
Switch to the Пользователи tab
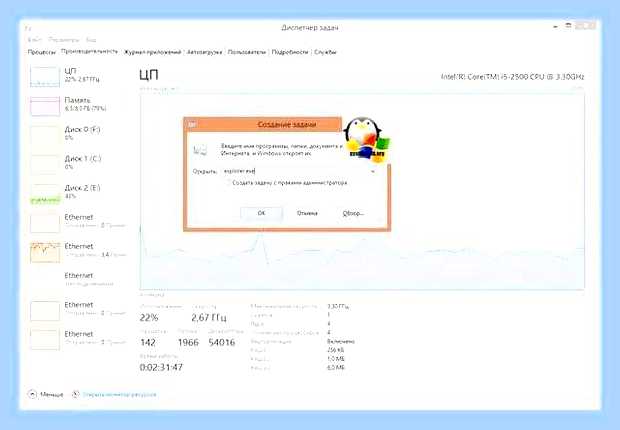[246, 52]
